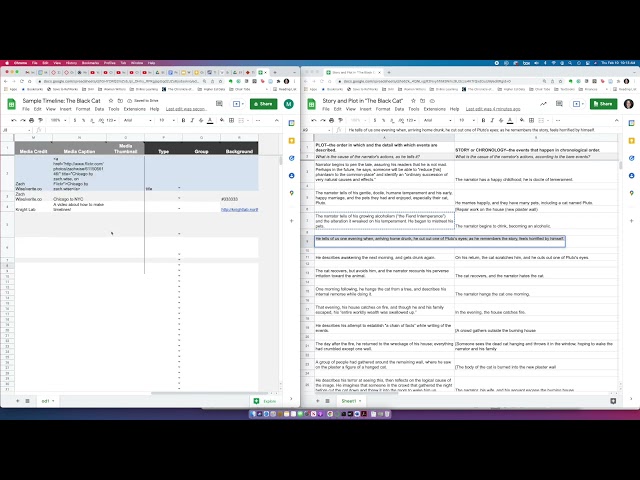Screen dimensions: 640x480
Task: Open comment history in Sample Timeline window
Action: [x=219, y=104]
